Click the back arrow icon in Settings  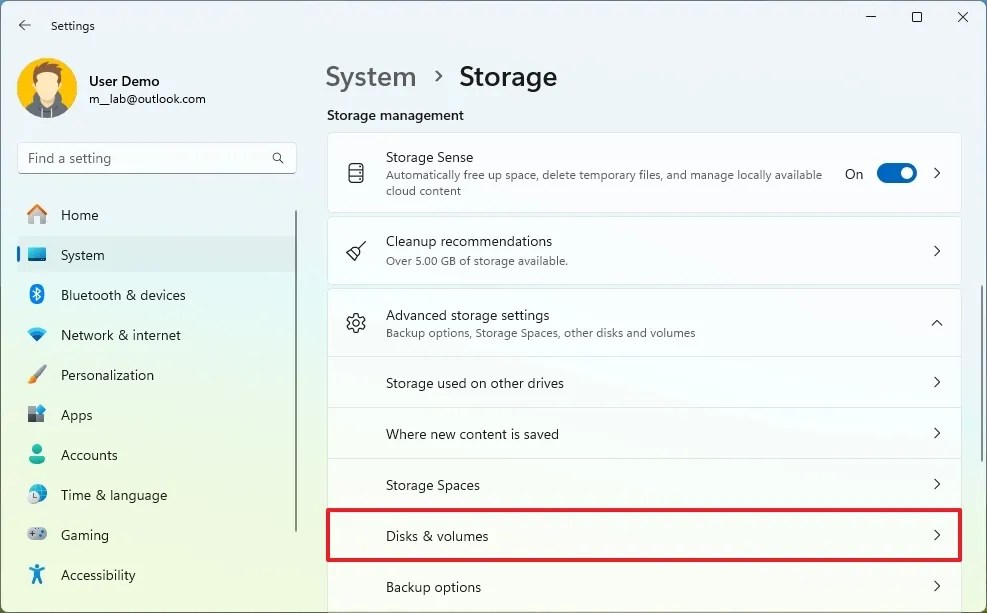point(25,26)
